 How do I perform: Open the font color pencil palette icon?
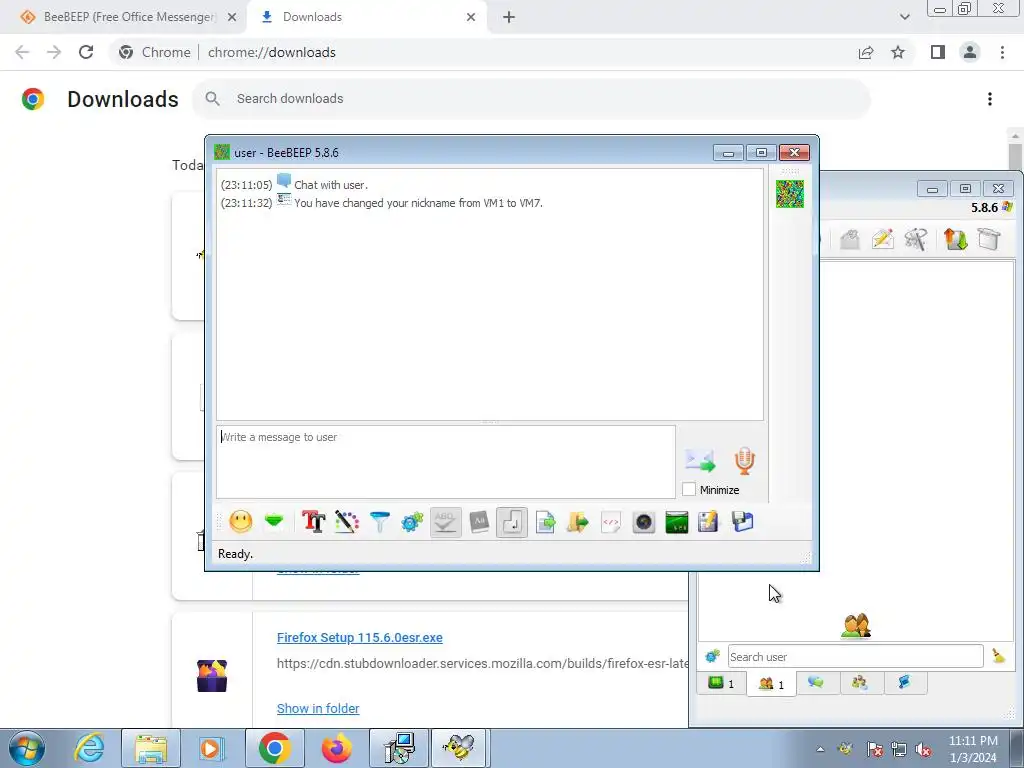coord(347,522)
